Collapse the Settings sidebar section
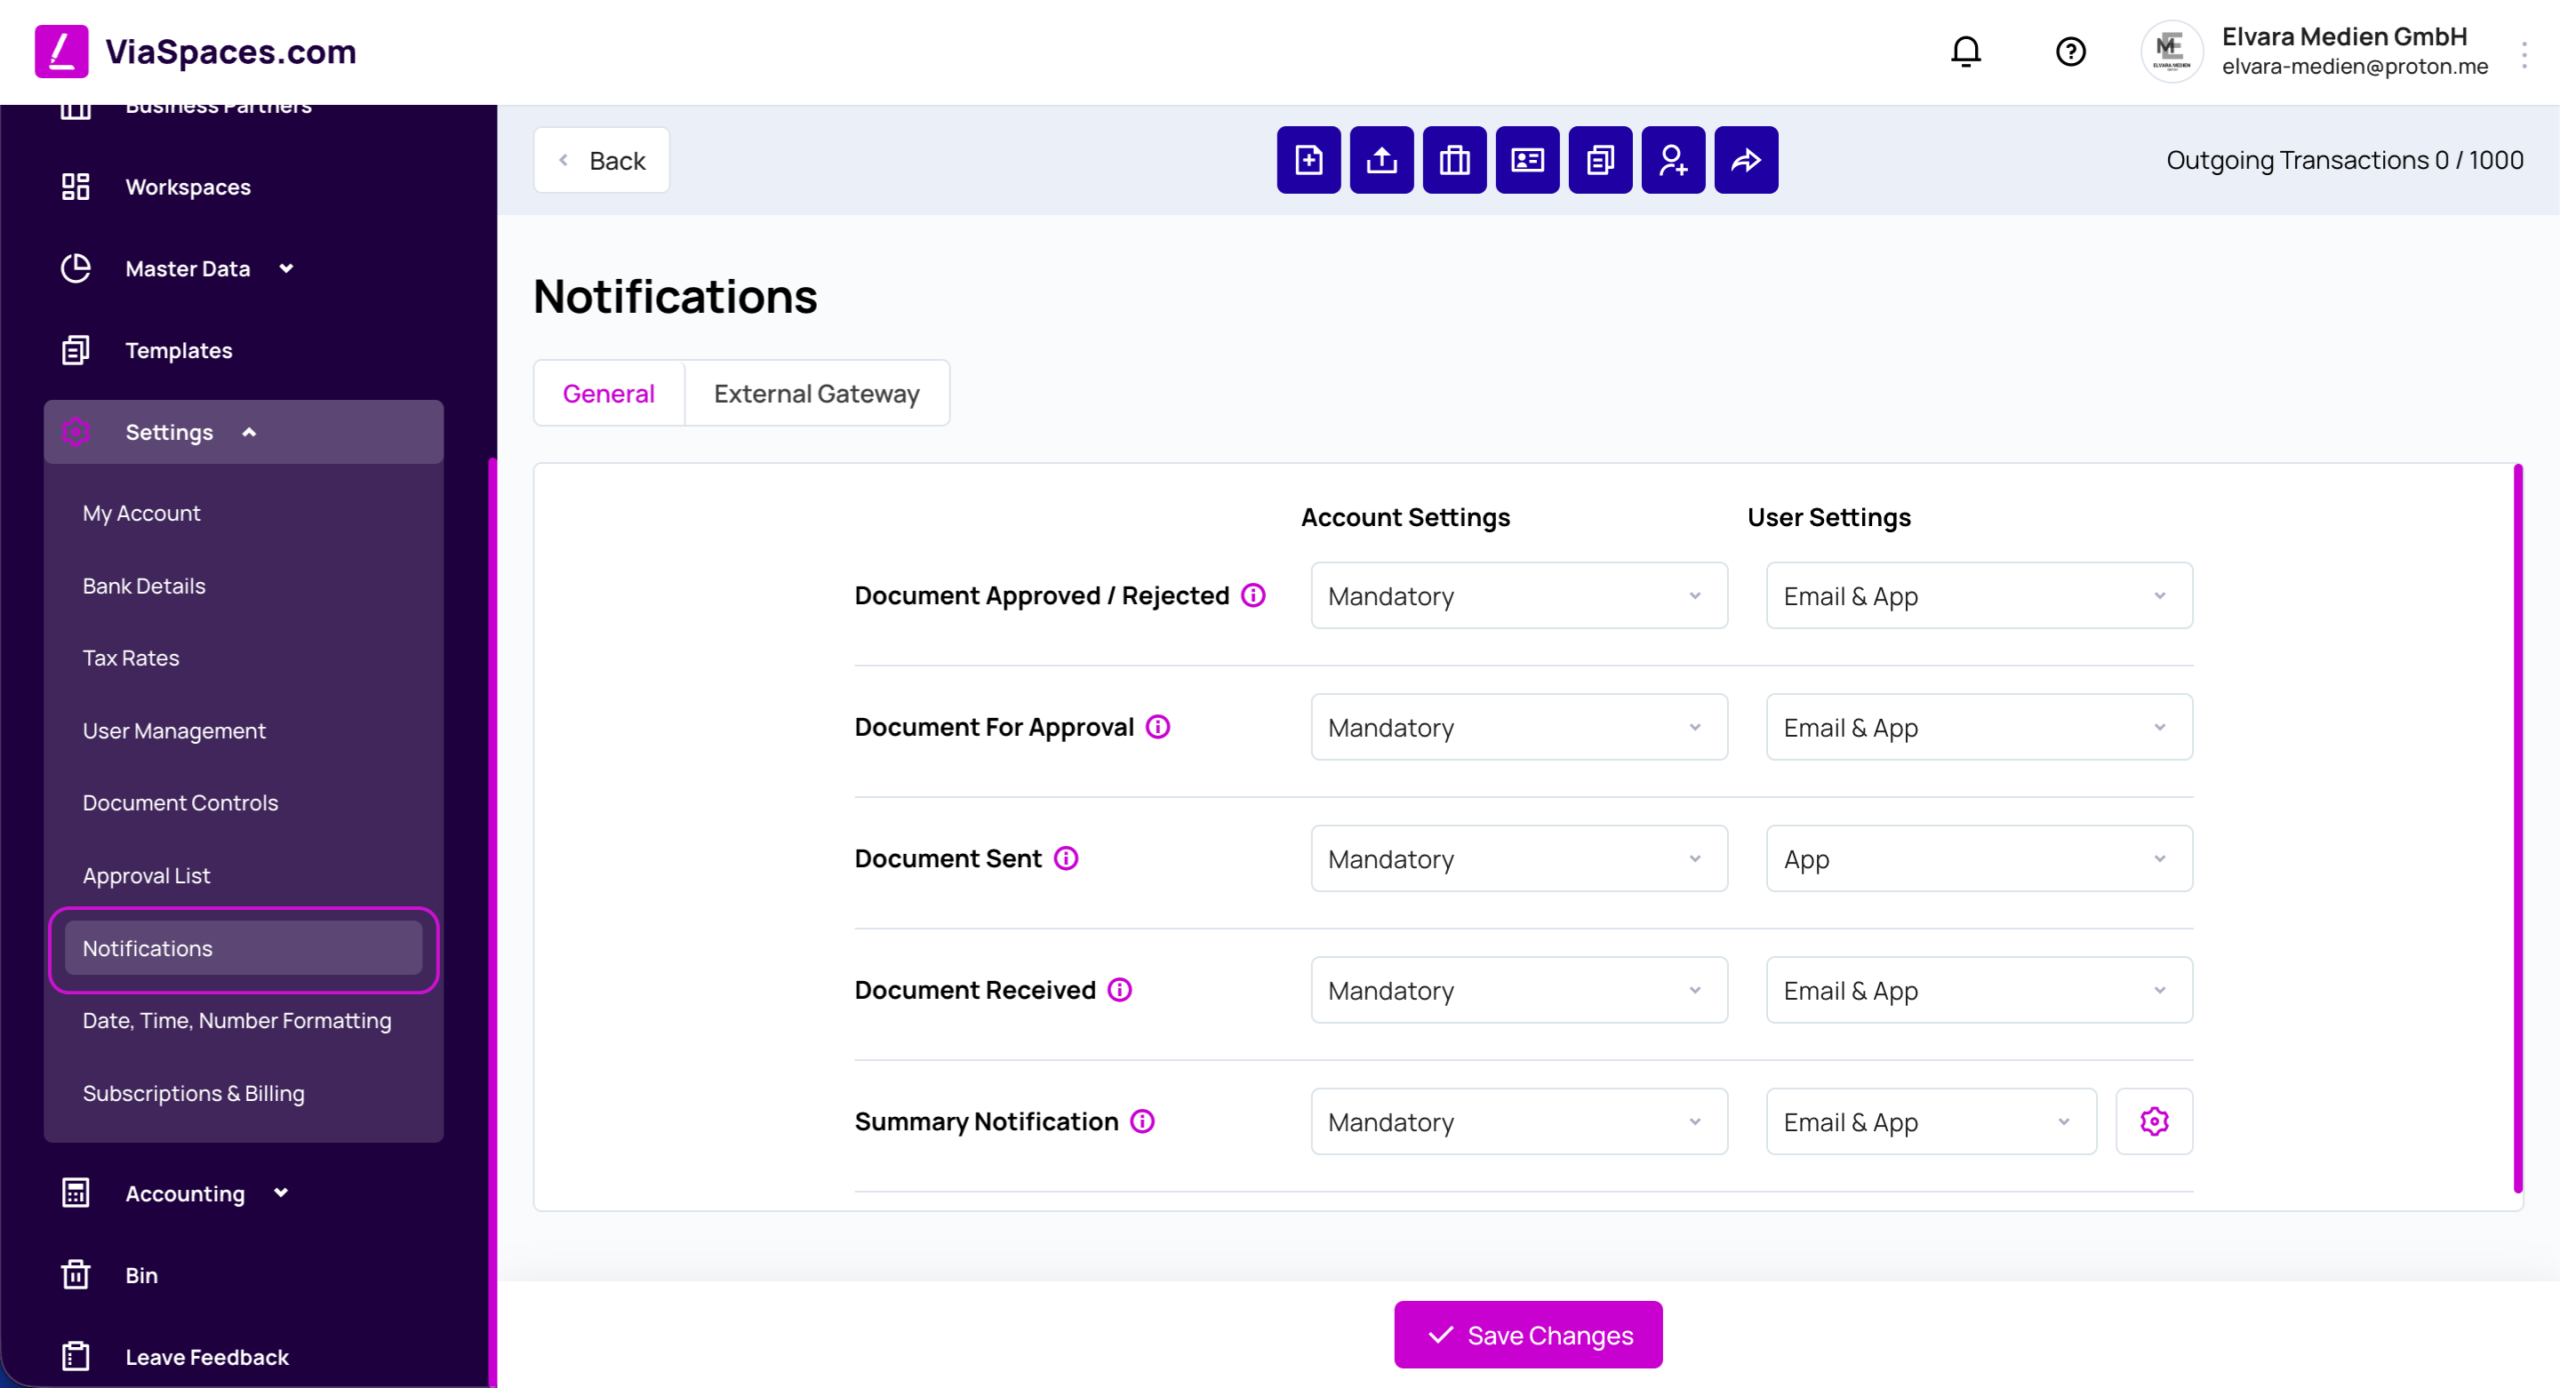2560x1388 pixels. [x=243, y=432]
